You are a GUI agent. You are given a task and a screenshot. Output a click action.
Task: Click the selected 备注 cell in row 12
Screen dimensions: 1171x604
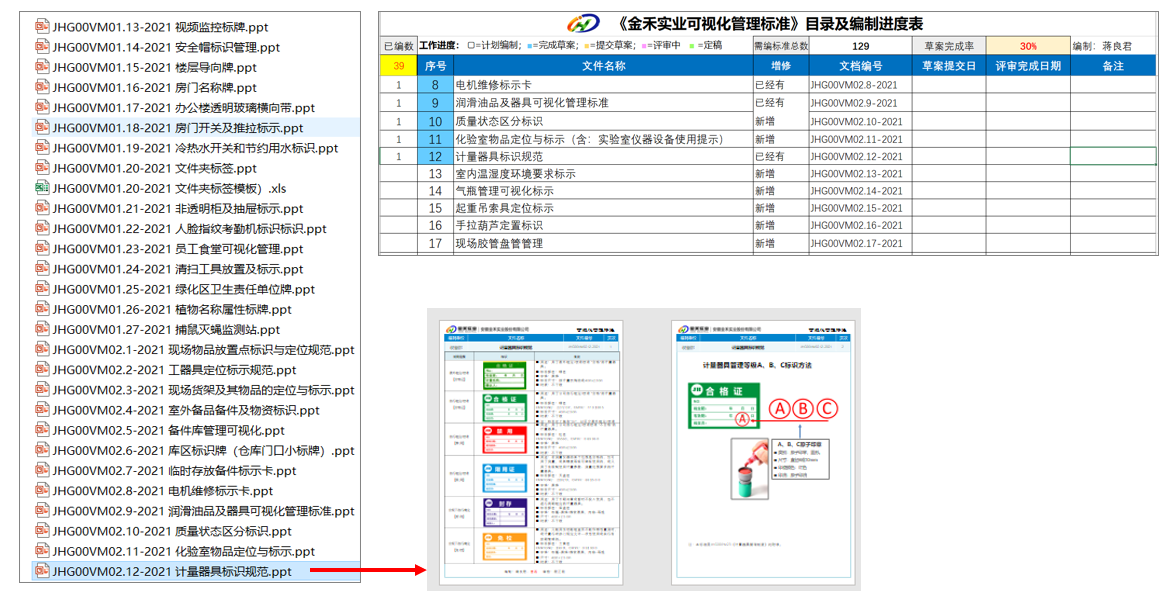(1113, 156)
